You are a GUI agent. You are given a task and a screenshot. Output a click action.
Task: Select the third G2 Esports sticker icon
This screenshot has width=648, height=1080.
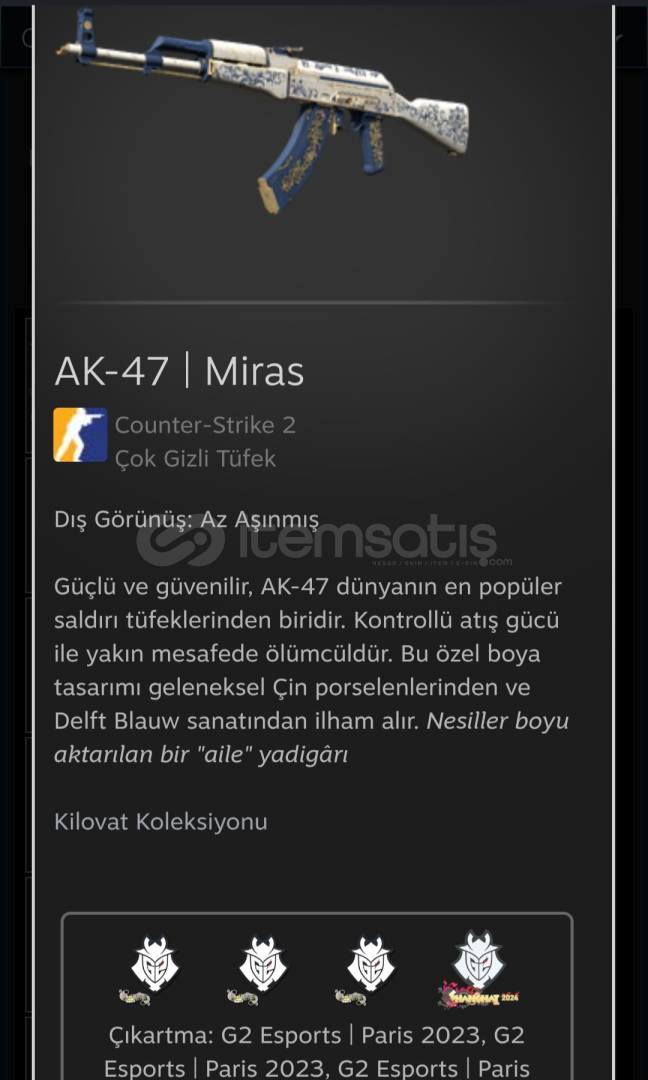368,970
